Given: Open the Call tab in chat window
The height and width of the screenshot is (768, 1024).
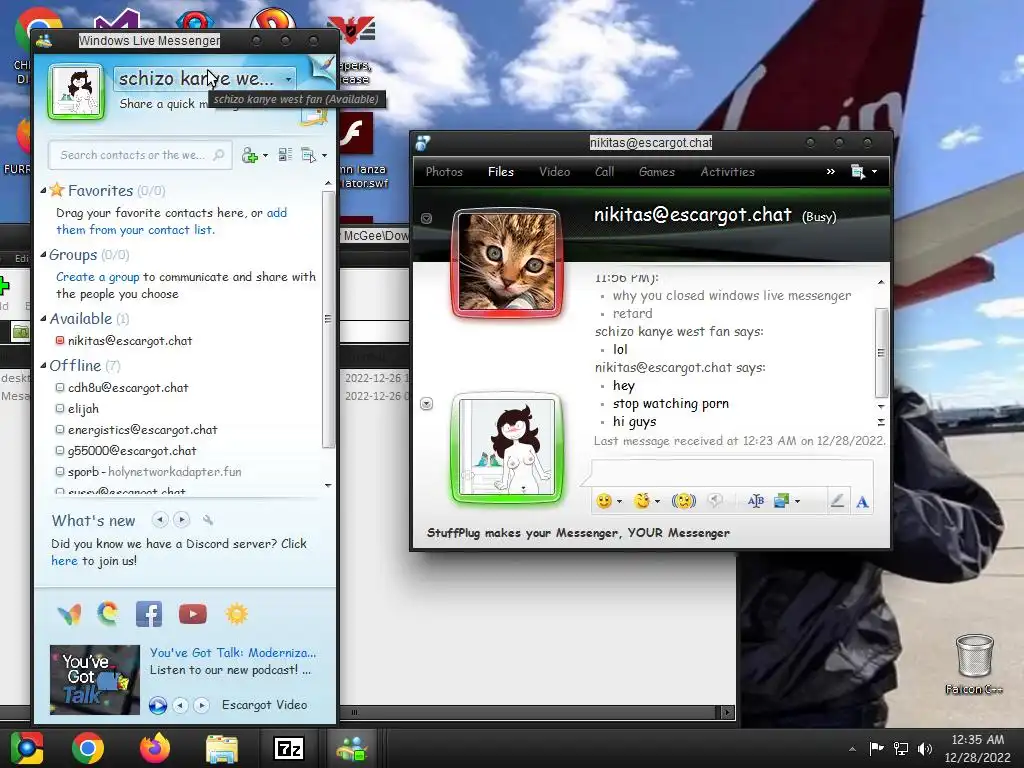Looking at the screenshot, I should pyautogui.click(x=604, y=172).
